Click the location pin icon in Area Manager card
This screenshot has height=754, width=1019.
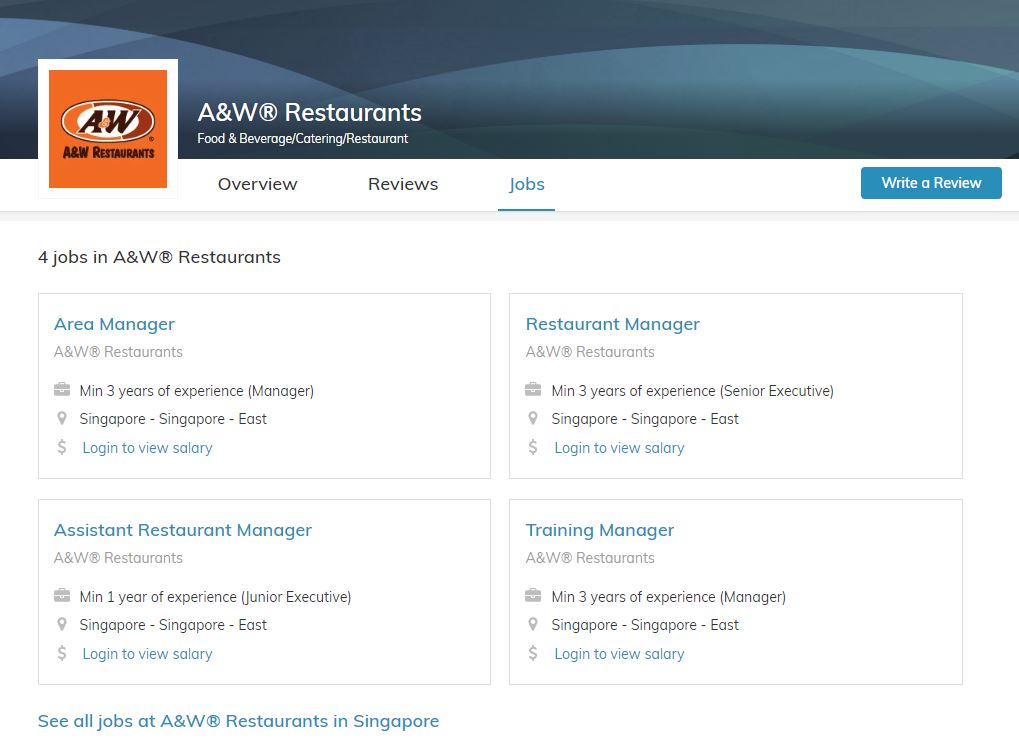[x=62, y=419]
